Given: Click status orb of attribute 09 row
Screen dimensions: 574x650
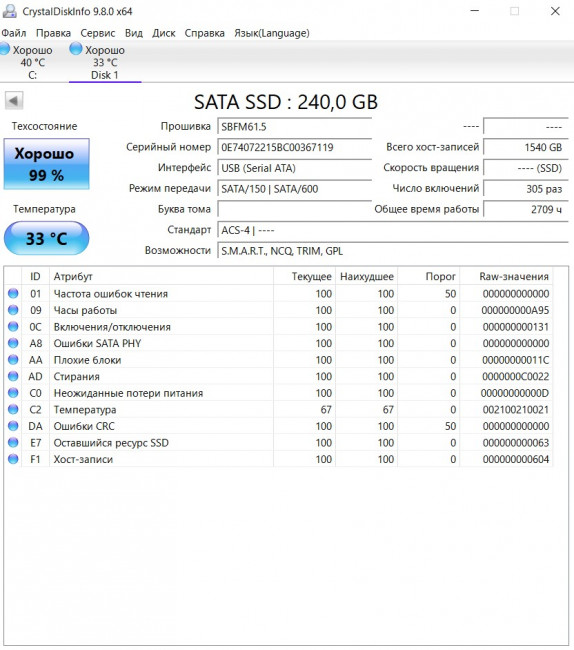Looking at the screenshot, I should click(13, 310).
